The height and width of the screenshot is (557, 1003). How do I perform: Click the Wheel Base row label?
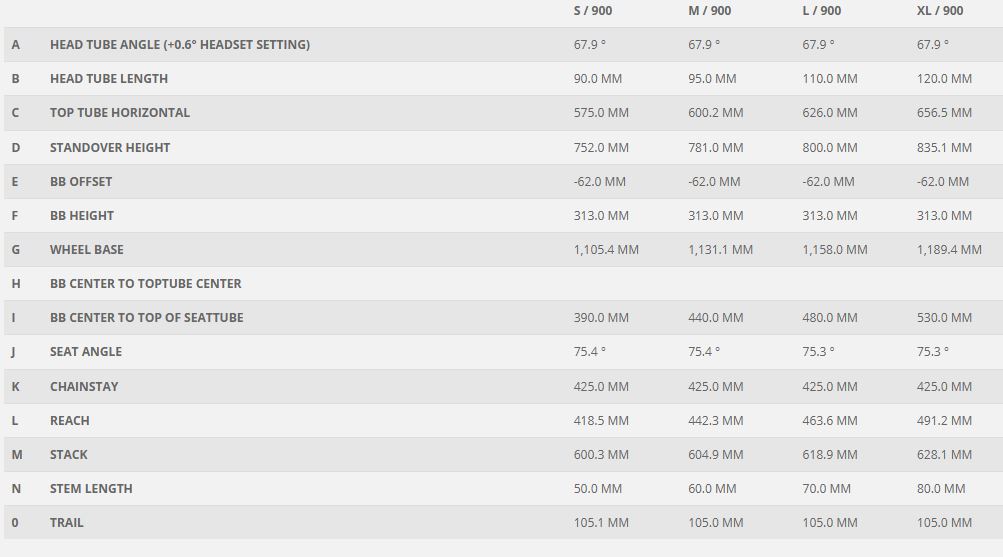tap(86, 249)
